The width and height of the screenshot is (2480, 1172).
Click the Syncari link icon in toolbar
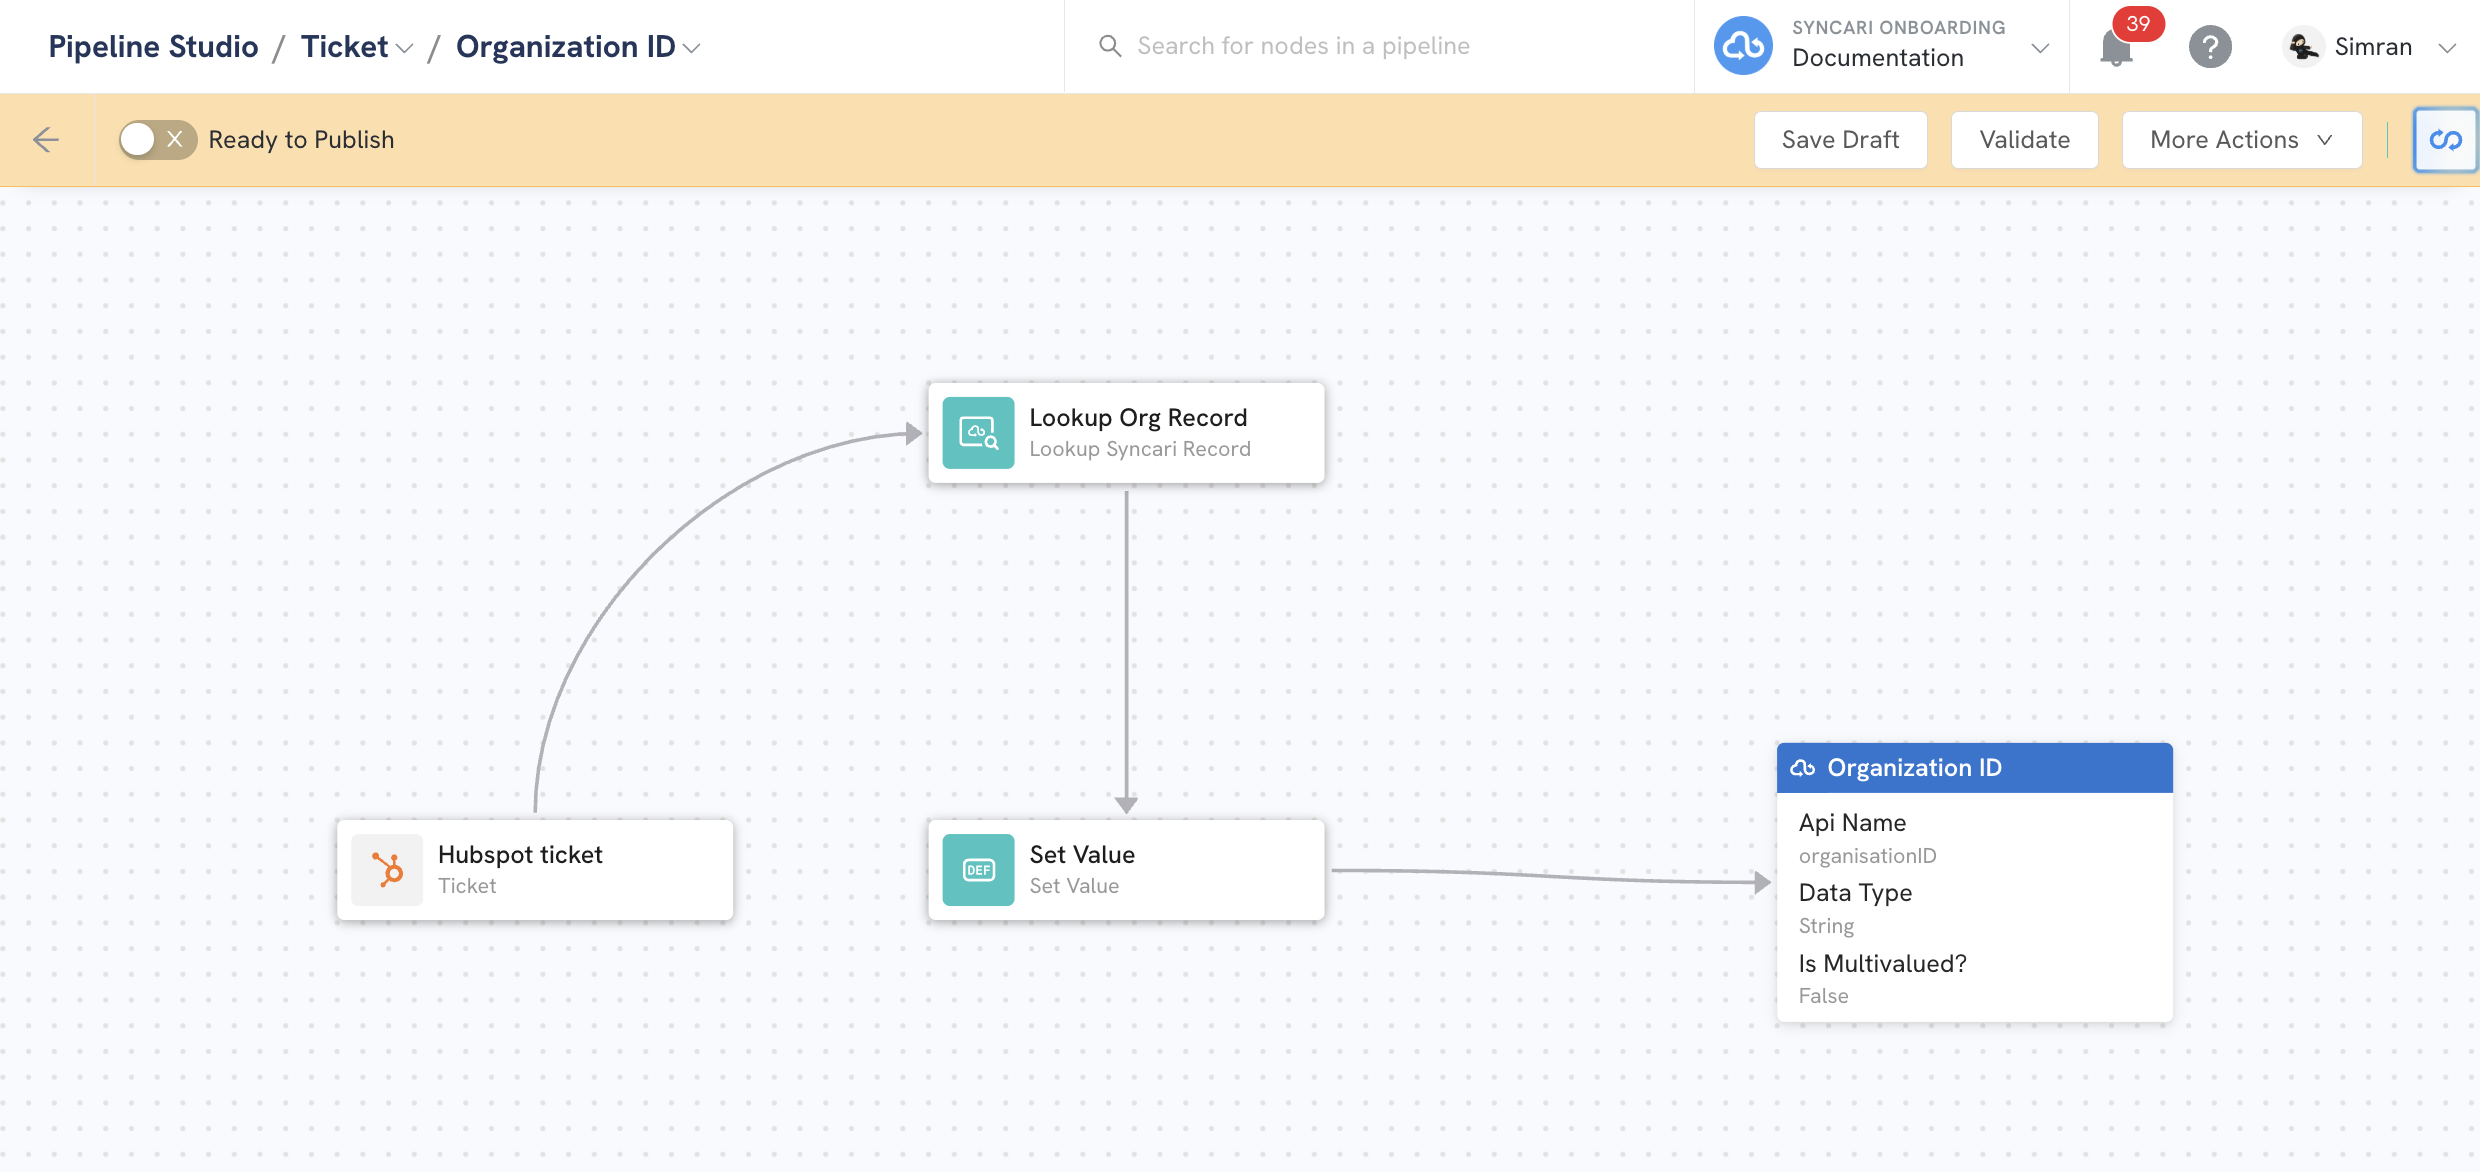2445,140
